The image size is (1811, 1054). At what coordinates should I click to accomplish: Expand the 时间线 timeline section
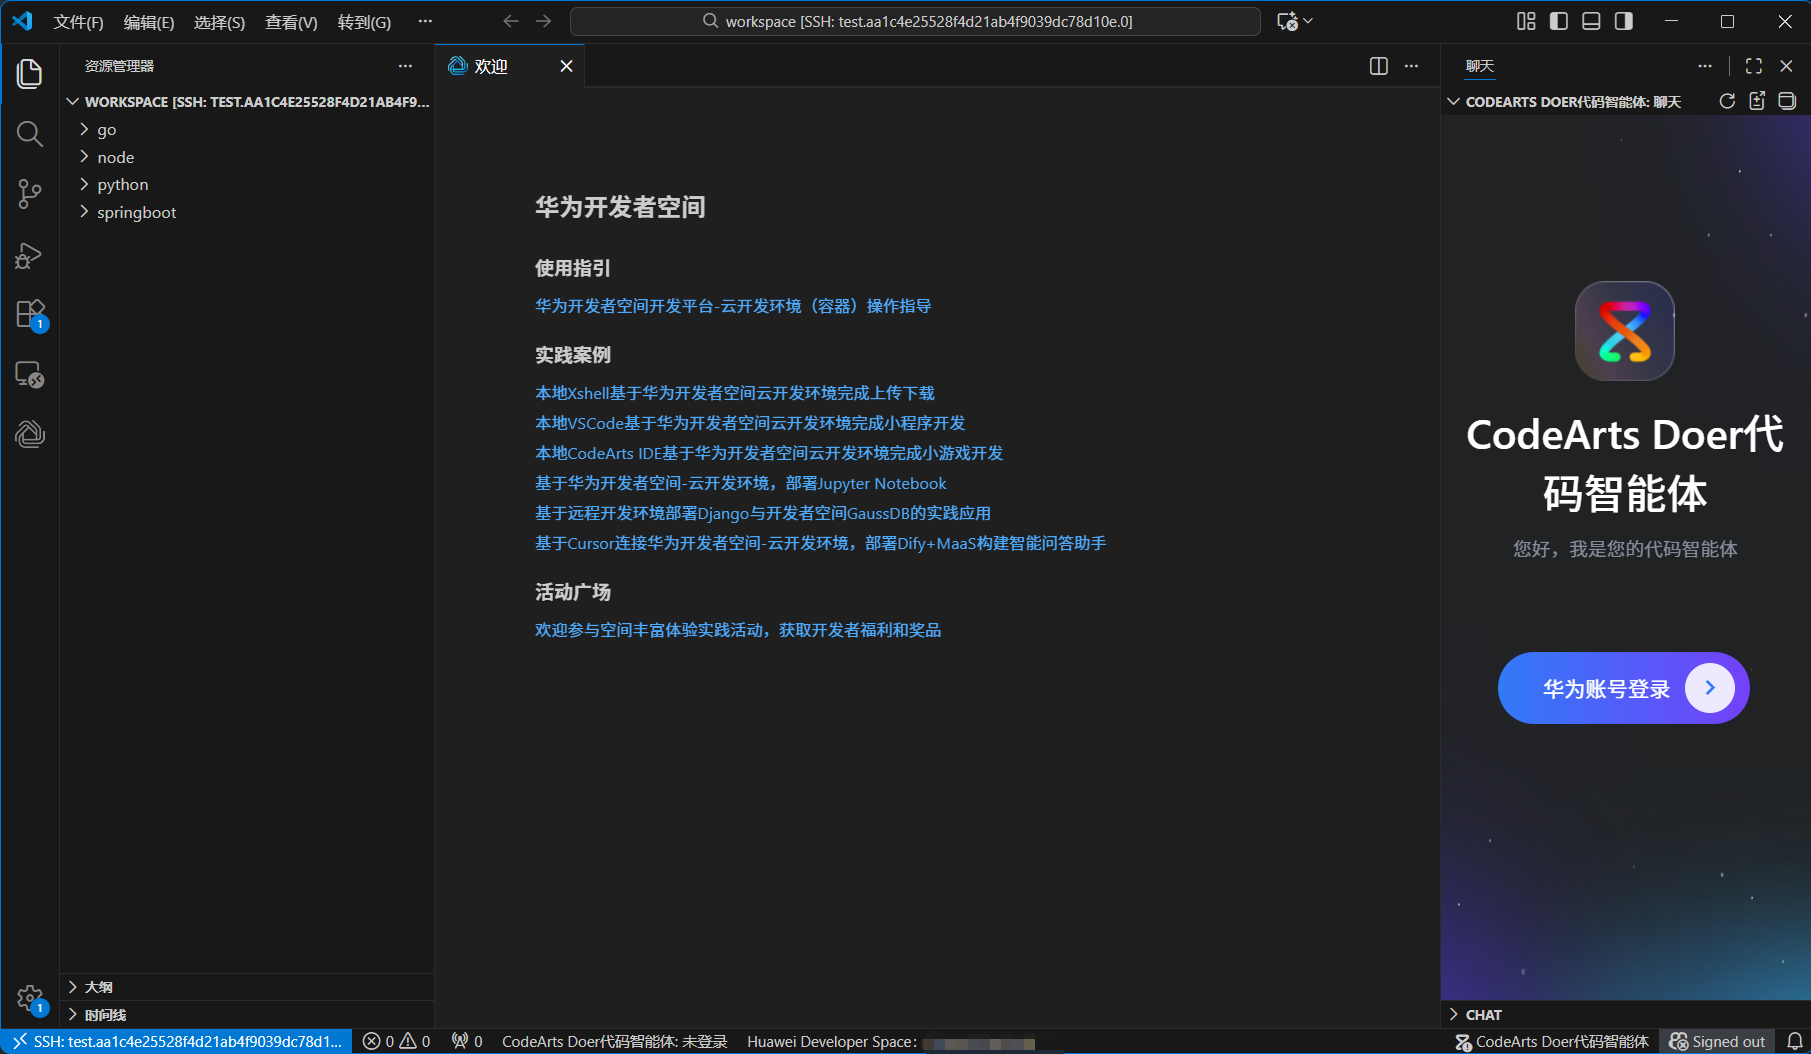pos(247,1015)
